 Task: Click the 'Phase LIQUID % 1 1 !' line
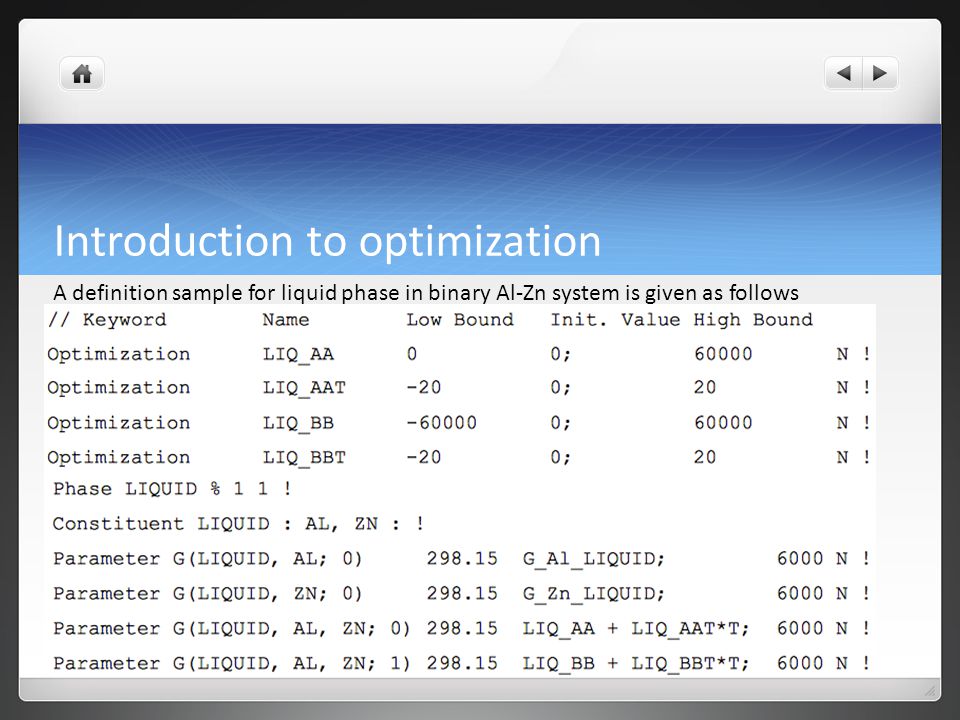pos(172,489)
